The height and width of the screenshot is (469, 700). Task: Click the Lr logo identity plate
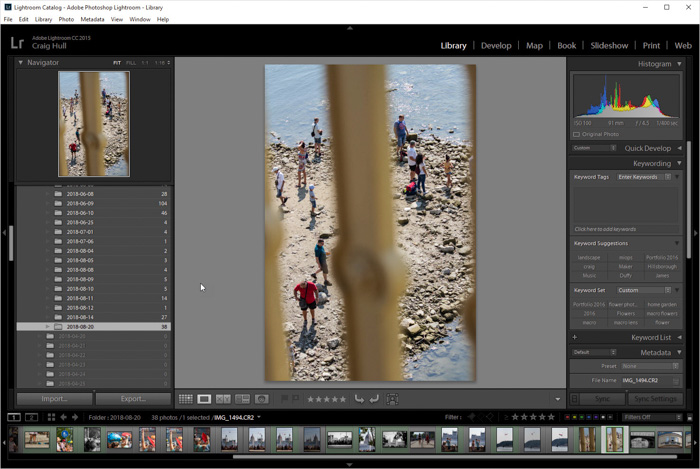tap(17, 43)
